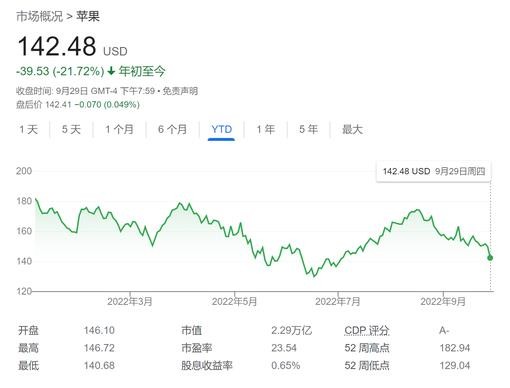This screenshot has height=388, width=510.
Task: Click the 2022年5月 axis label
Action: [234, 302]
